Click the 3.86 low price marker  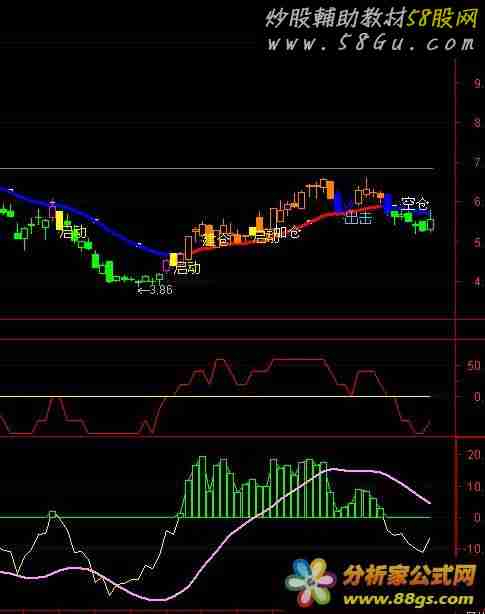[x=155, y=290]
